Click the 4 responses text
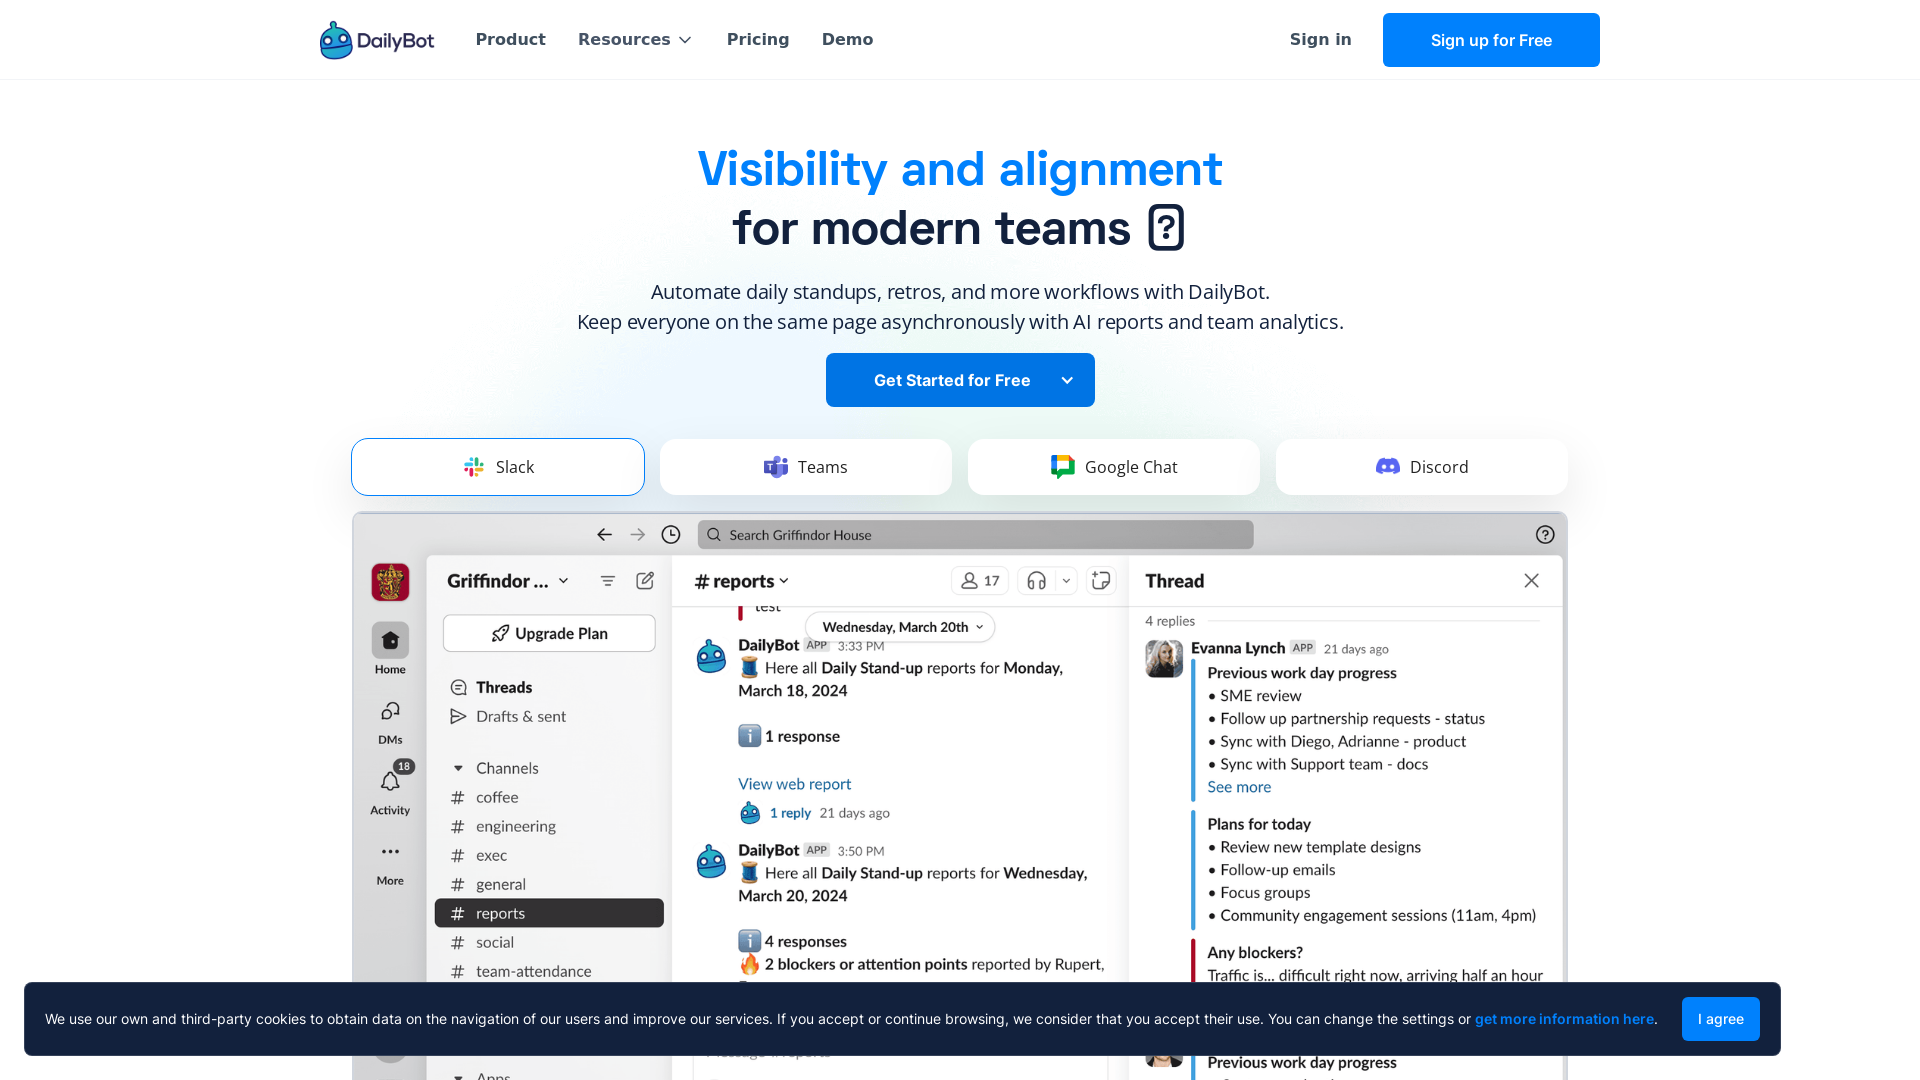The image size is (1920, 1080). [806, 941]
